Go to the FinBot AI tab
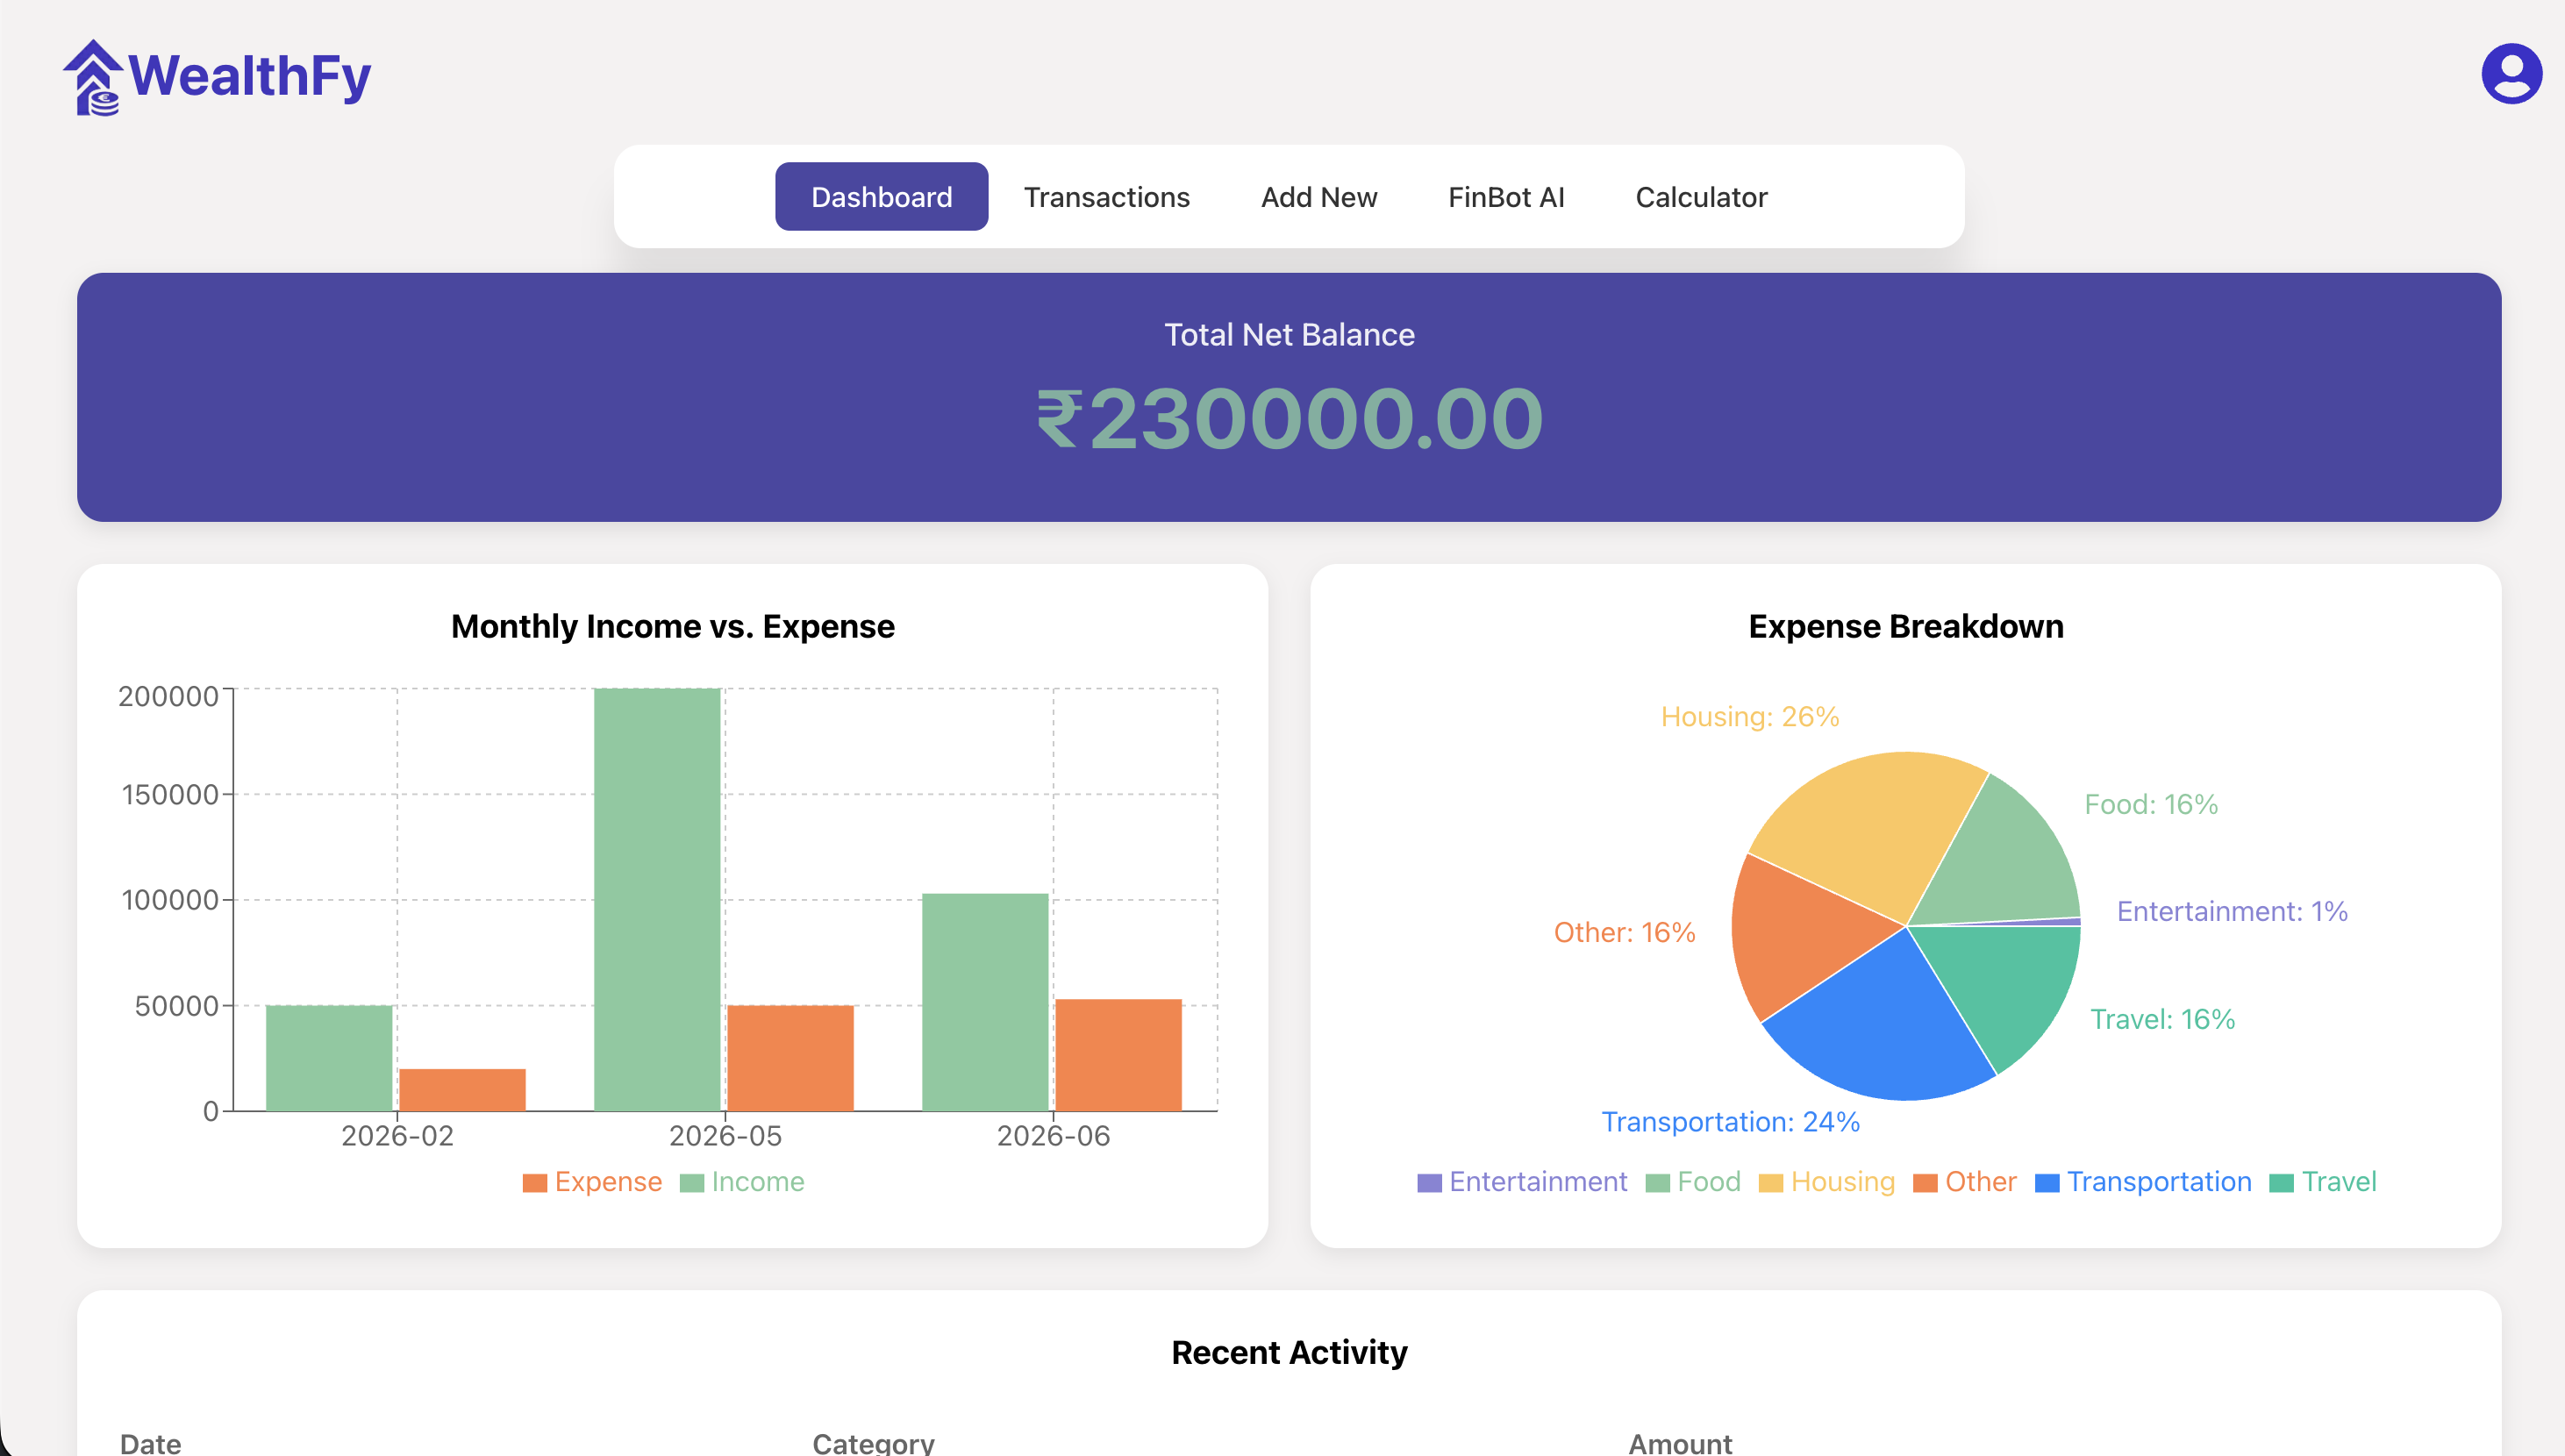 tap(1505, 197)
